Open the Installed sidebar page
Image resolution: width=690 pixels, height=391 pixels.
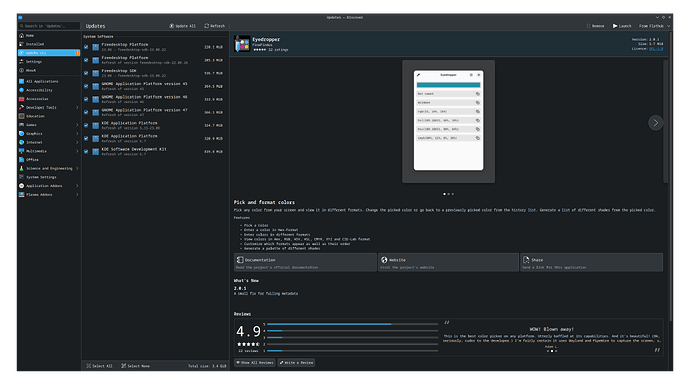click(x=49, y=44)
